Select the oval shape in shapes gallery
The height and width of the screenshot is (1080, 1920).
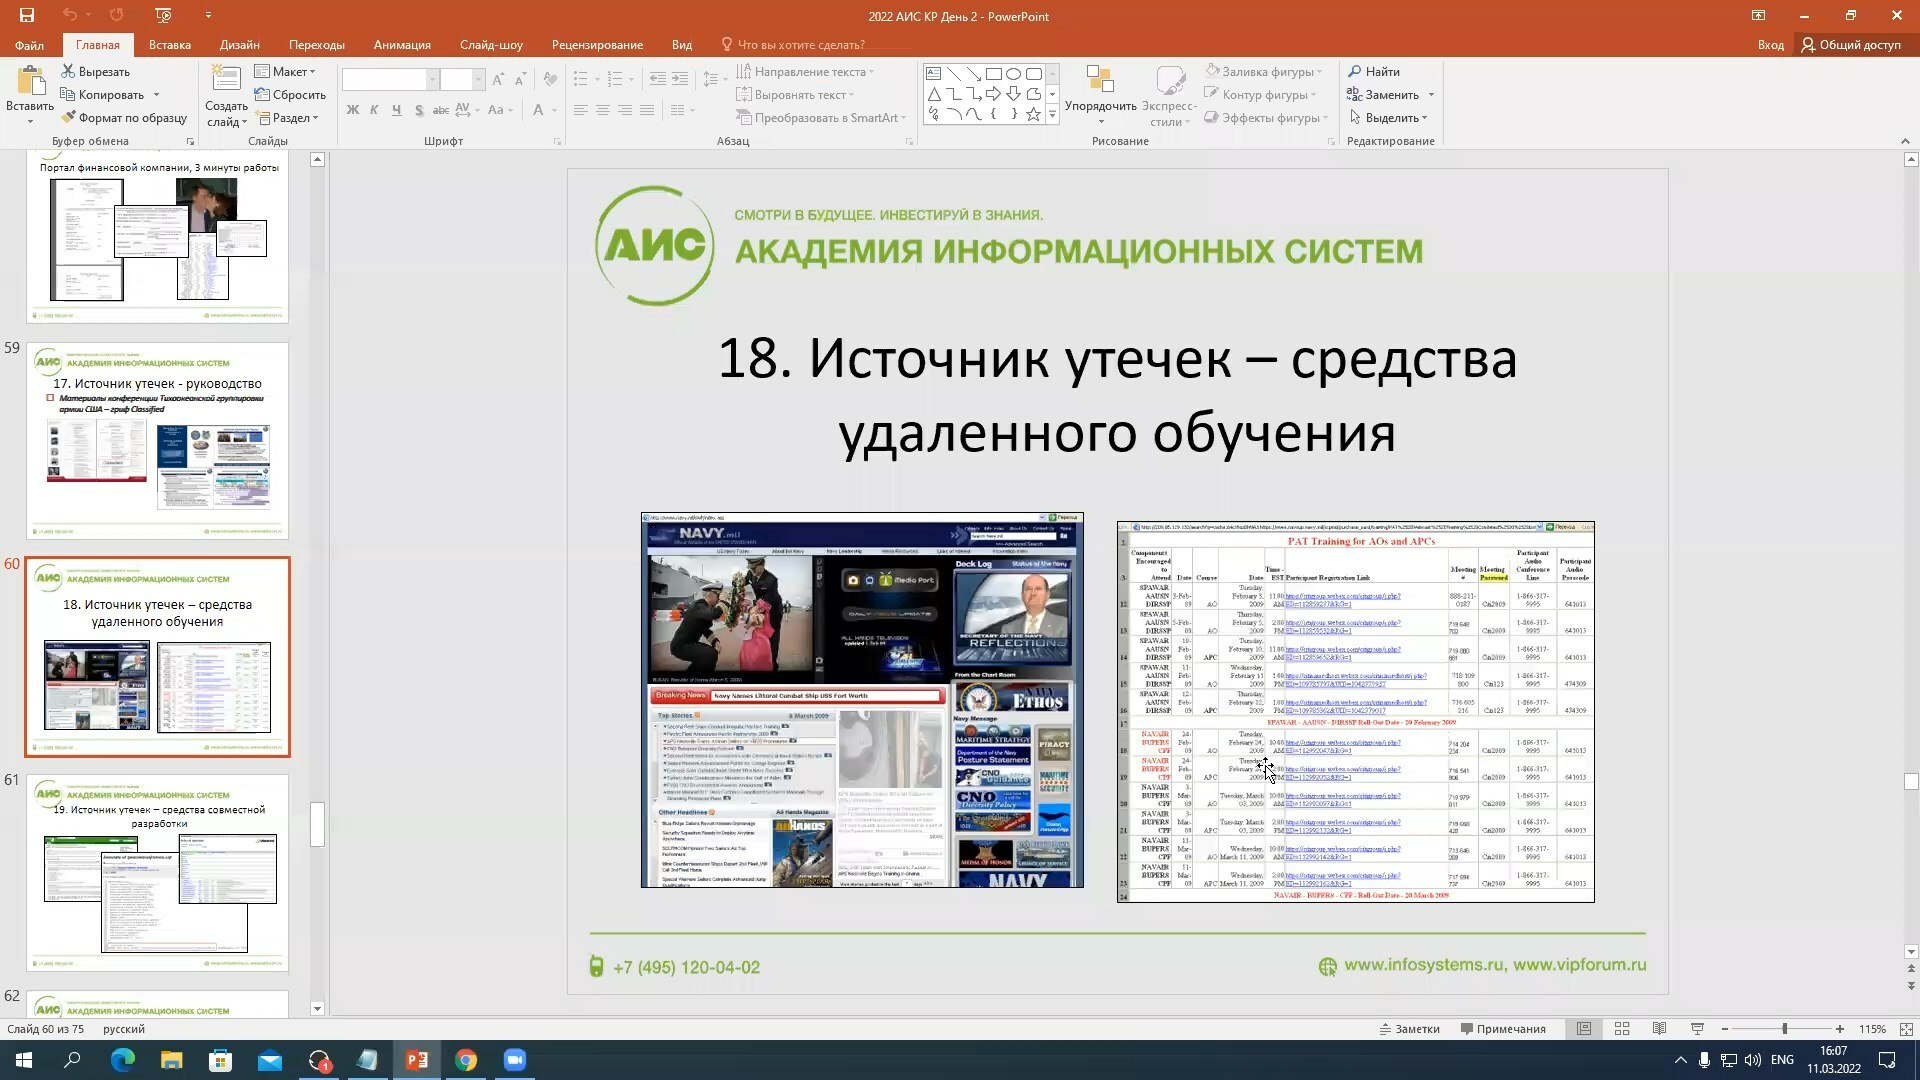tap(1013, 74)
